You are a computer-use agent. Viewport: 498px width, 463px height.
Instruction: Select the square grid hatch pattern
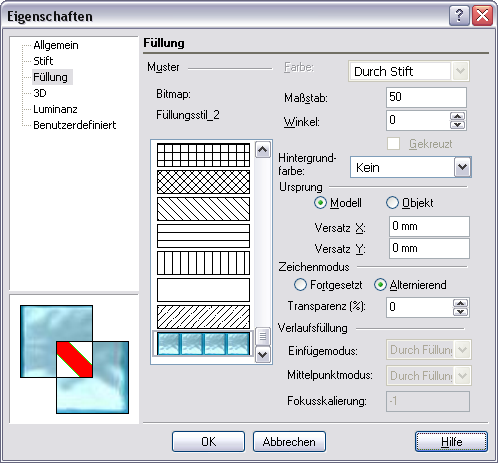(203, 155)
